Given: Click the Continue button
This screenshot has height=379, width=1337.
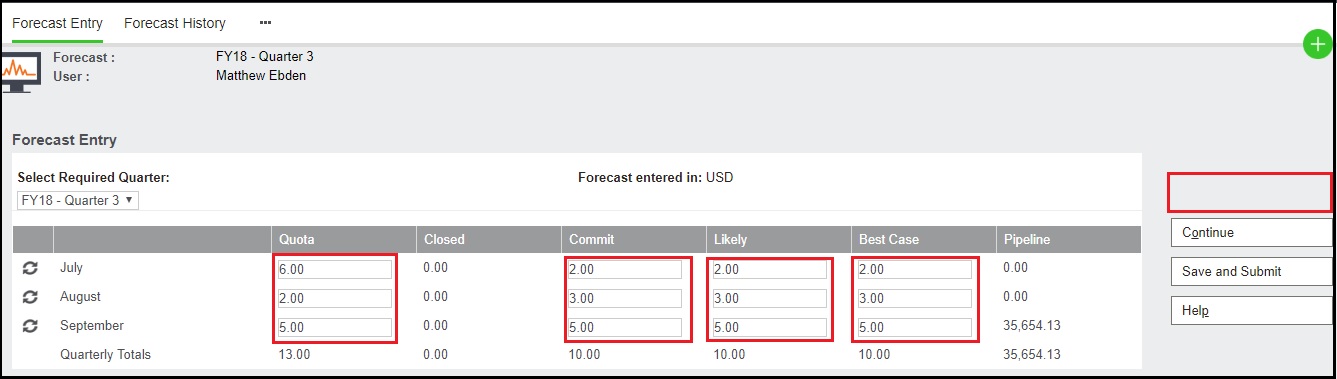Looking at the screenshot, I should tap(1251, 233).
